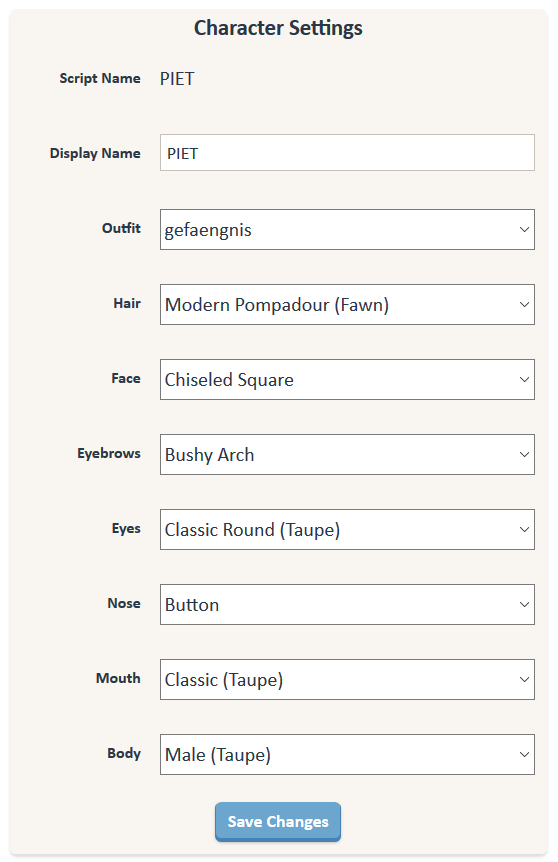Click the Outfit field label
The height and width of the screenshot is (862, 558).
pyautogui.click(x=121, y=228)
